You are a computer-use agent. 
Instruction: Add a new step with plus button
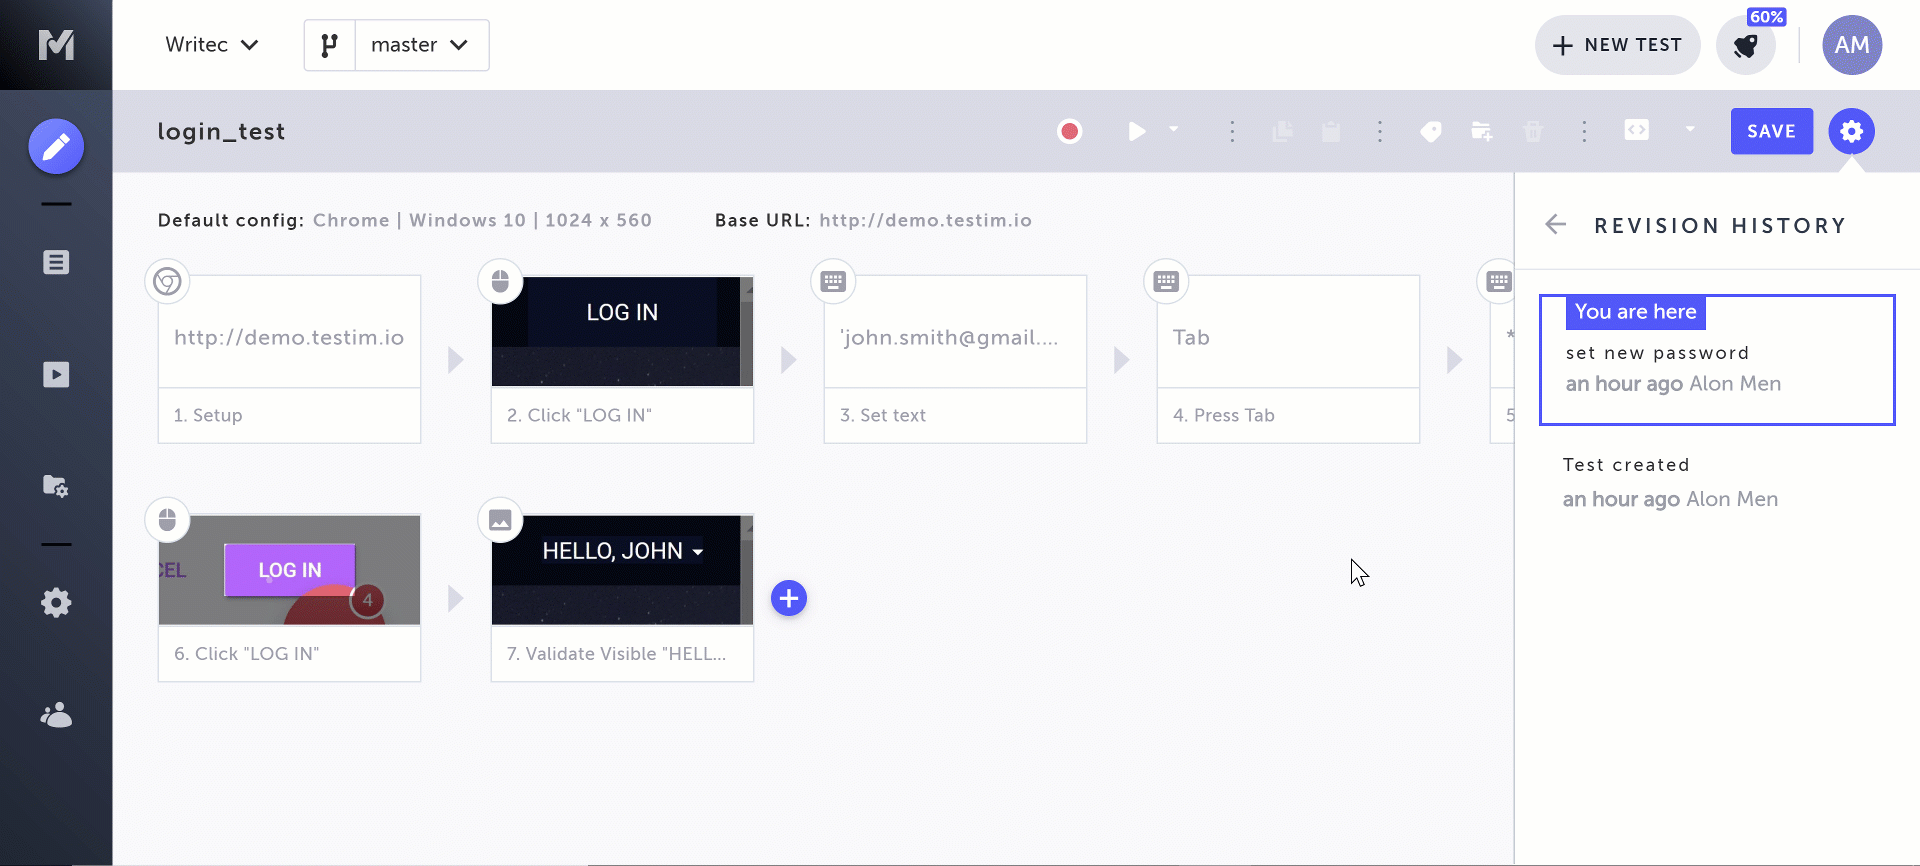click(789, 598)
